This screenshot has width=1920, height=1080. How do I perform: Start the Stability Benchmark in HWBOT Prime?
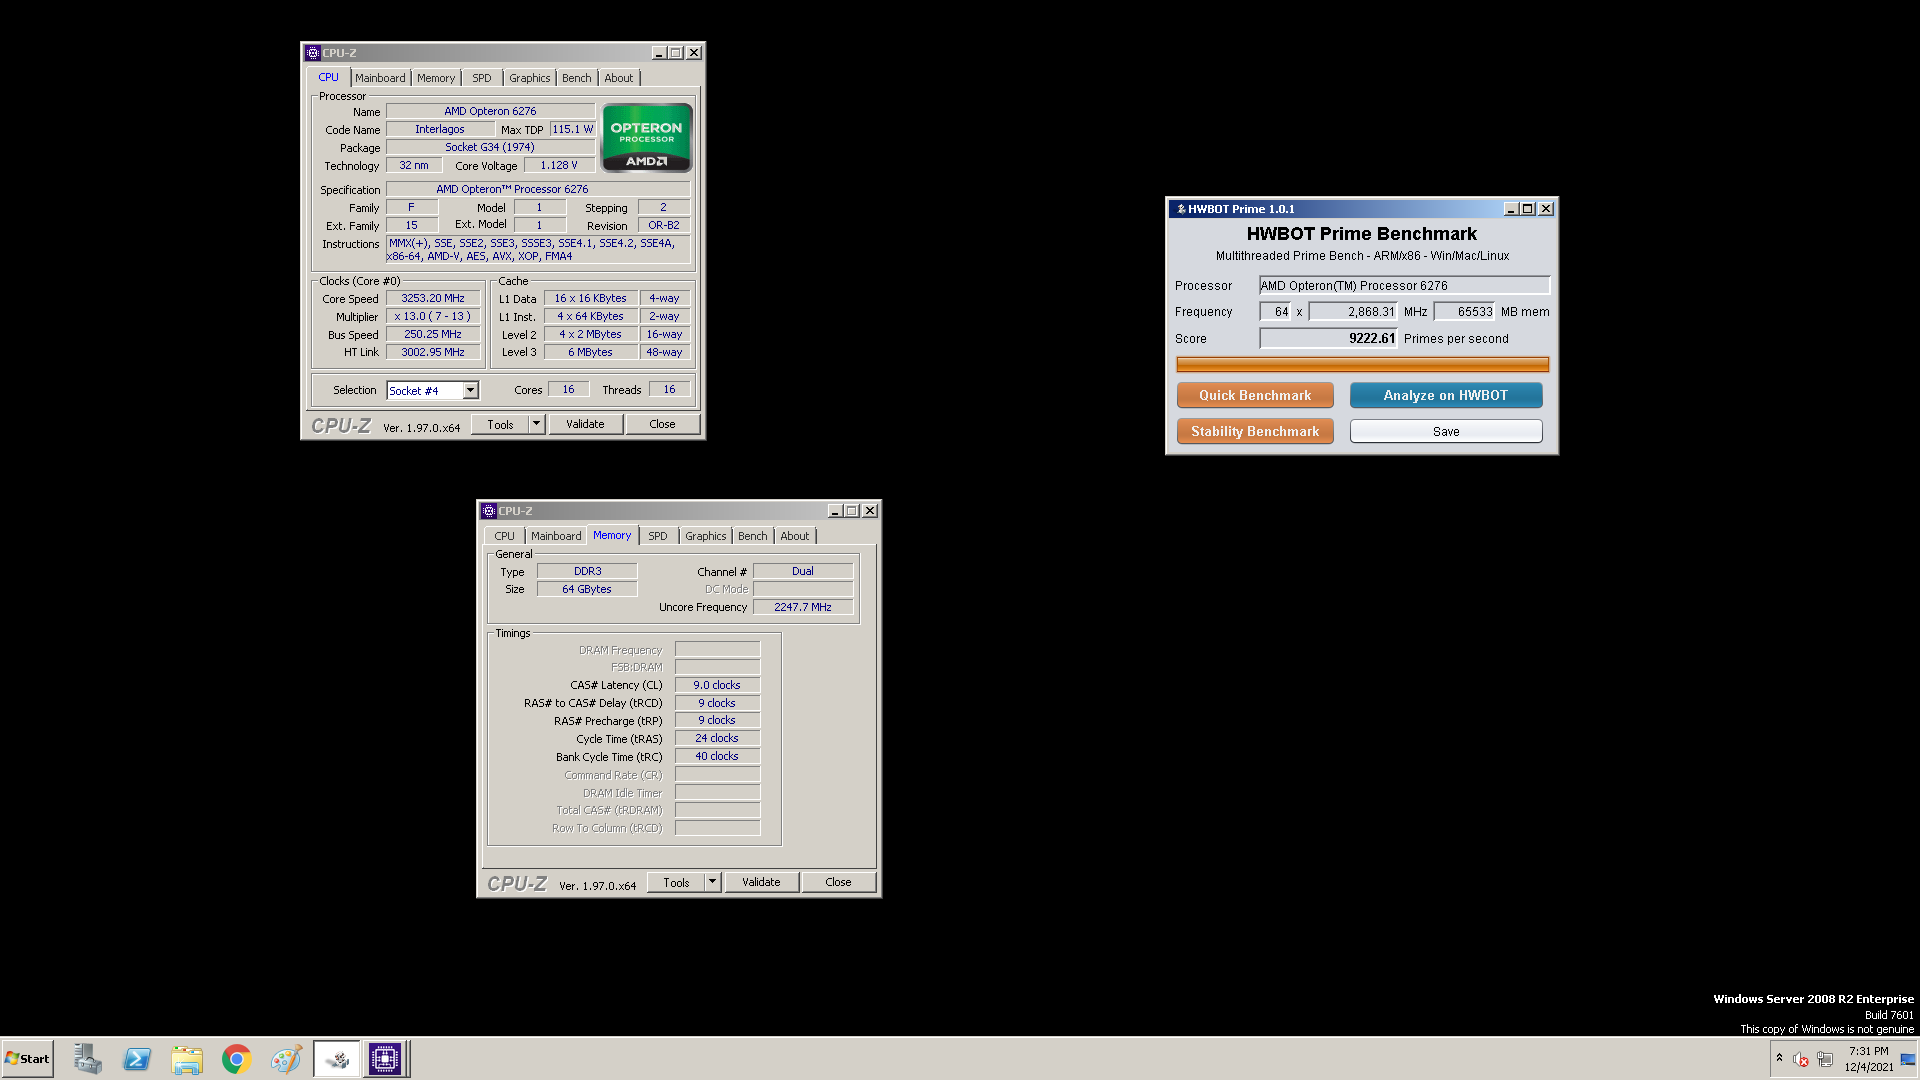1255,431
